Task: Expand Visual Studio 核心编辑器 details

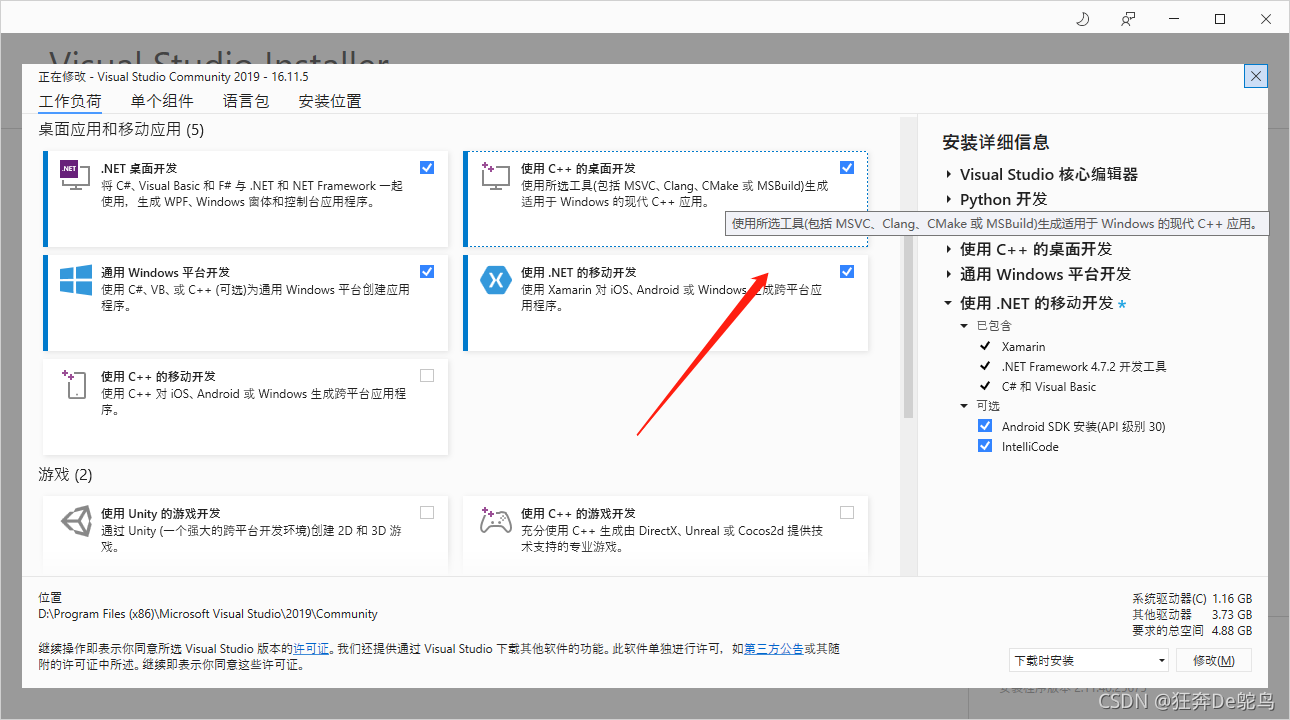Action: (949, 174)
